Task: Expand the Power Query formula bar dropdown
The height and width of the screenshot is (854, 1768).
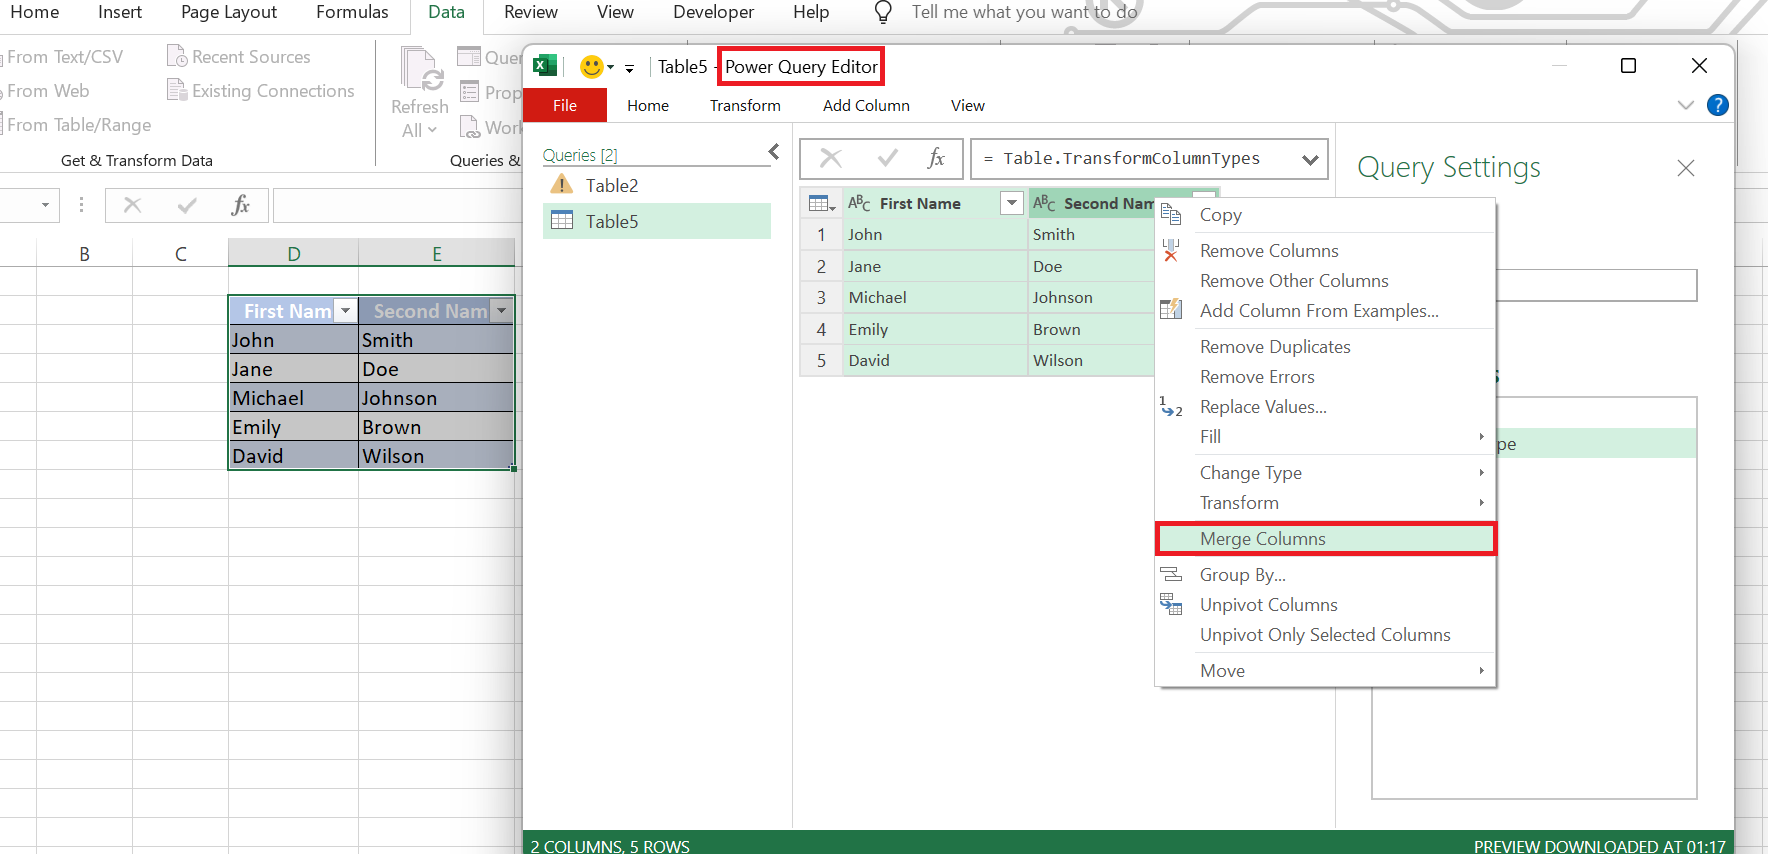Action: pyautogui.click(x=1310, y=159)
